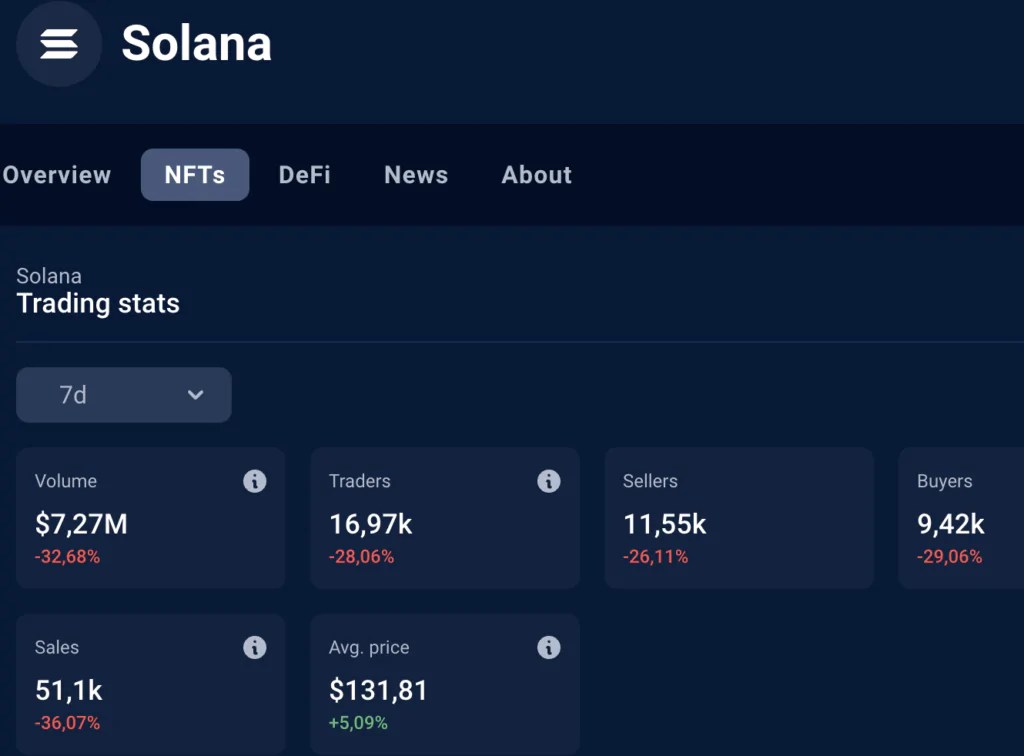Click the Solana logo icon
The width and height of the screenshot is (1024, 756).
point(59,44)
